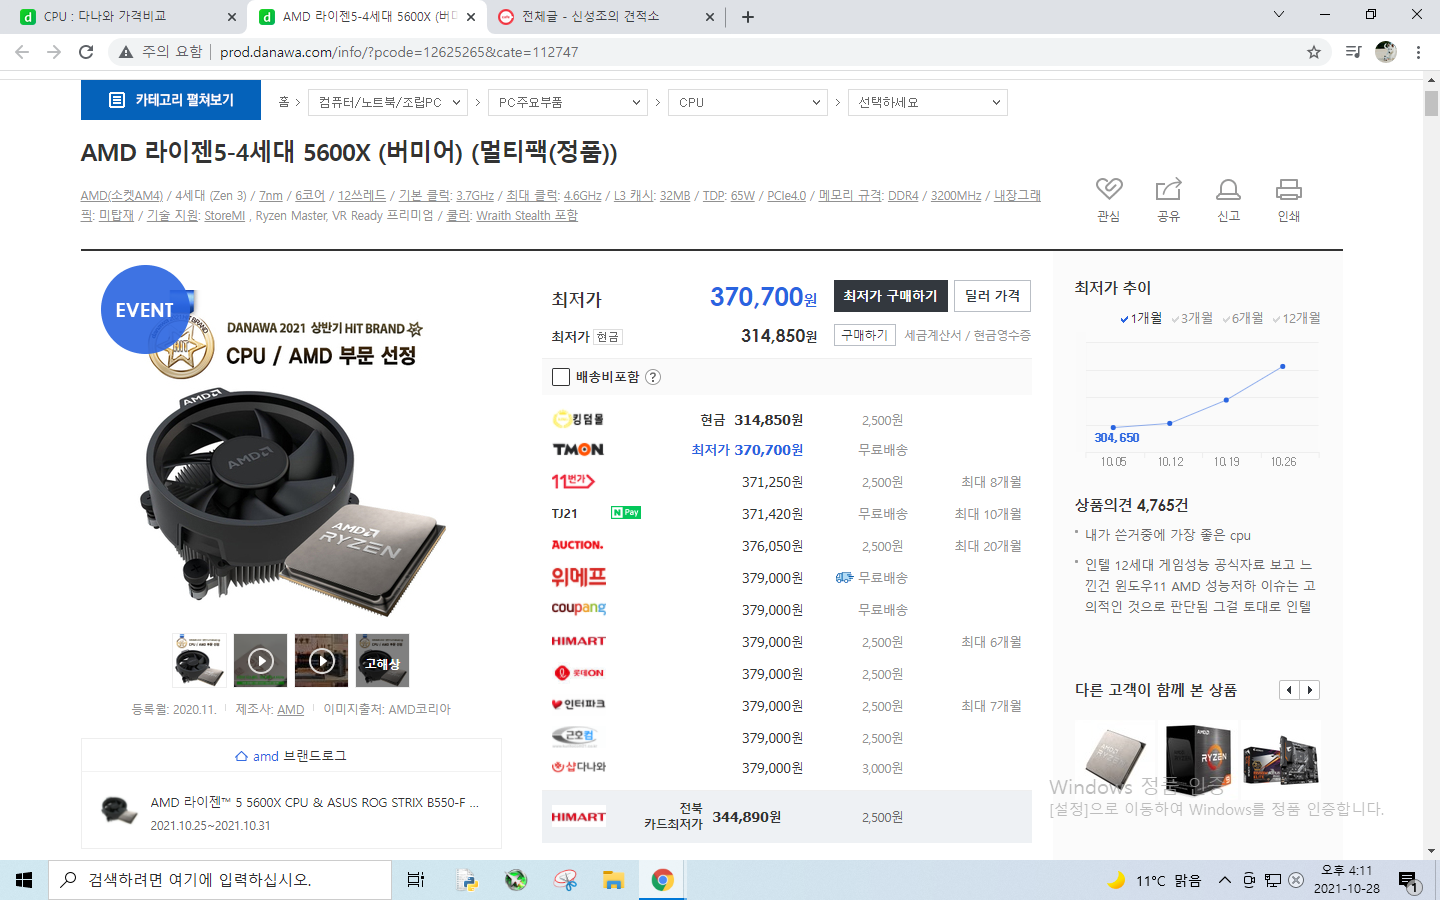Show next related product arrow
Viewport: 1440px width, 900px height.
[x=1310, y=690]
